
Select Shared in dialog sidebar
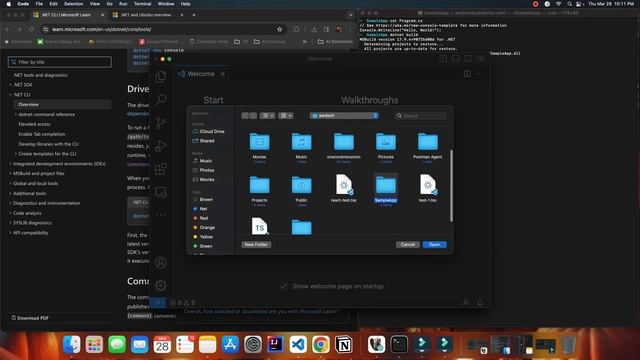pyautogui.click(x=203, y=141)
